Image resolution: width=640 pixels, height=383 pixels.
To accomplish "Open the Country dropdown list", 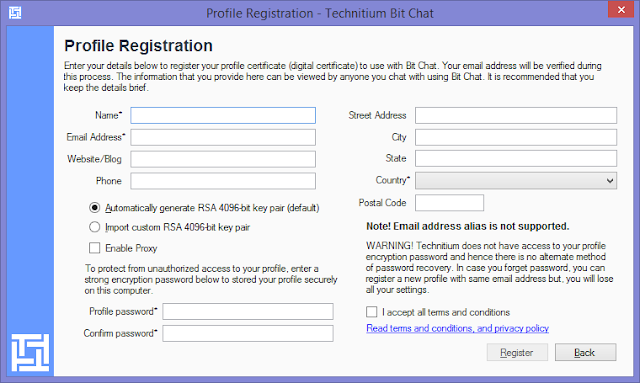I will tap(516, 180).
